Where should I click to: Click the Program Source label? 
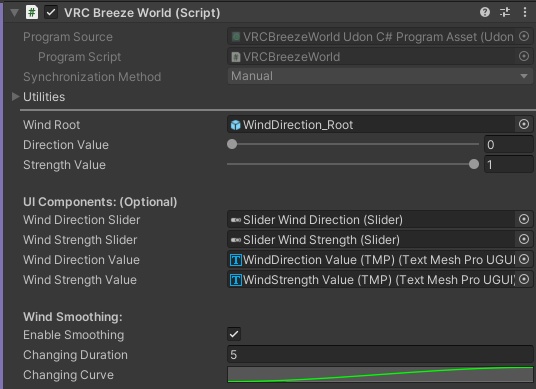coord(68,37)
